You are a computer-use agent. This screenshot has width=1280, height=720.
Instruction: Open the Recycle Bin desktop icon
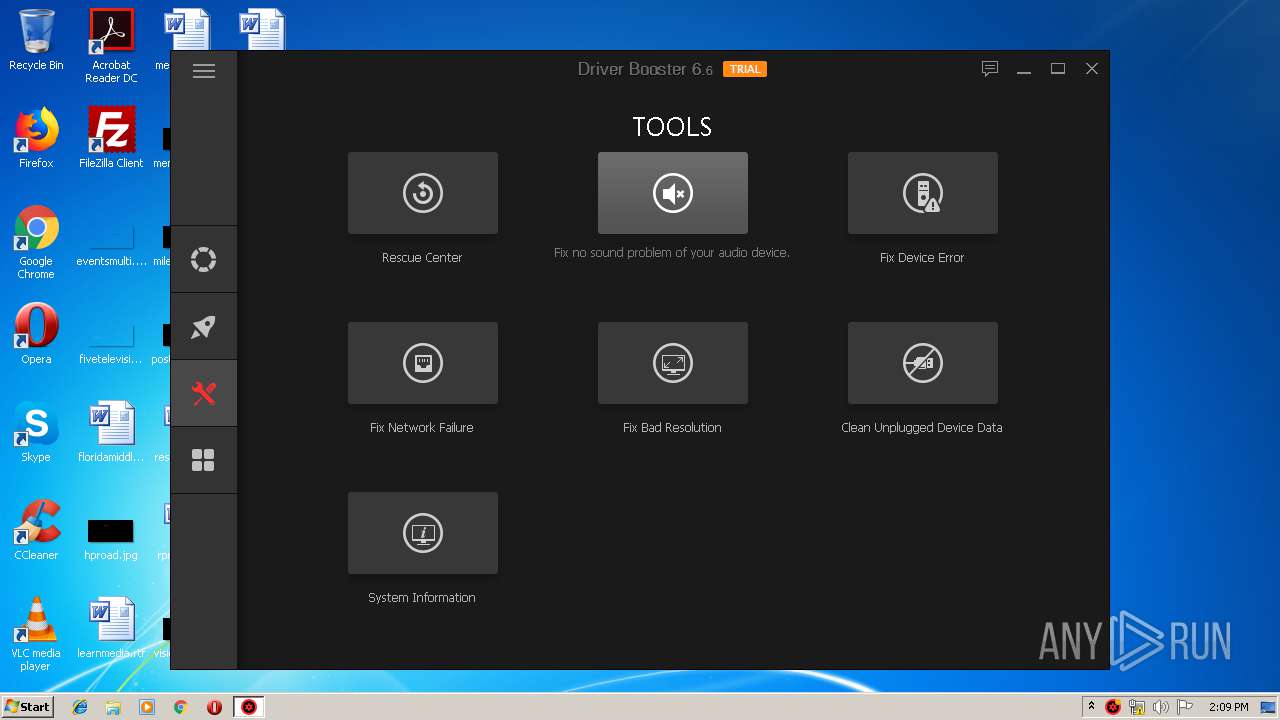click(x=36, y=40)
